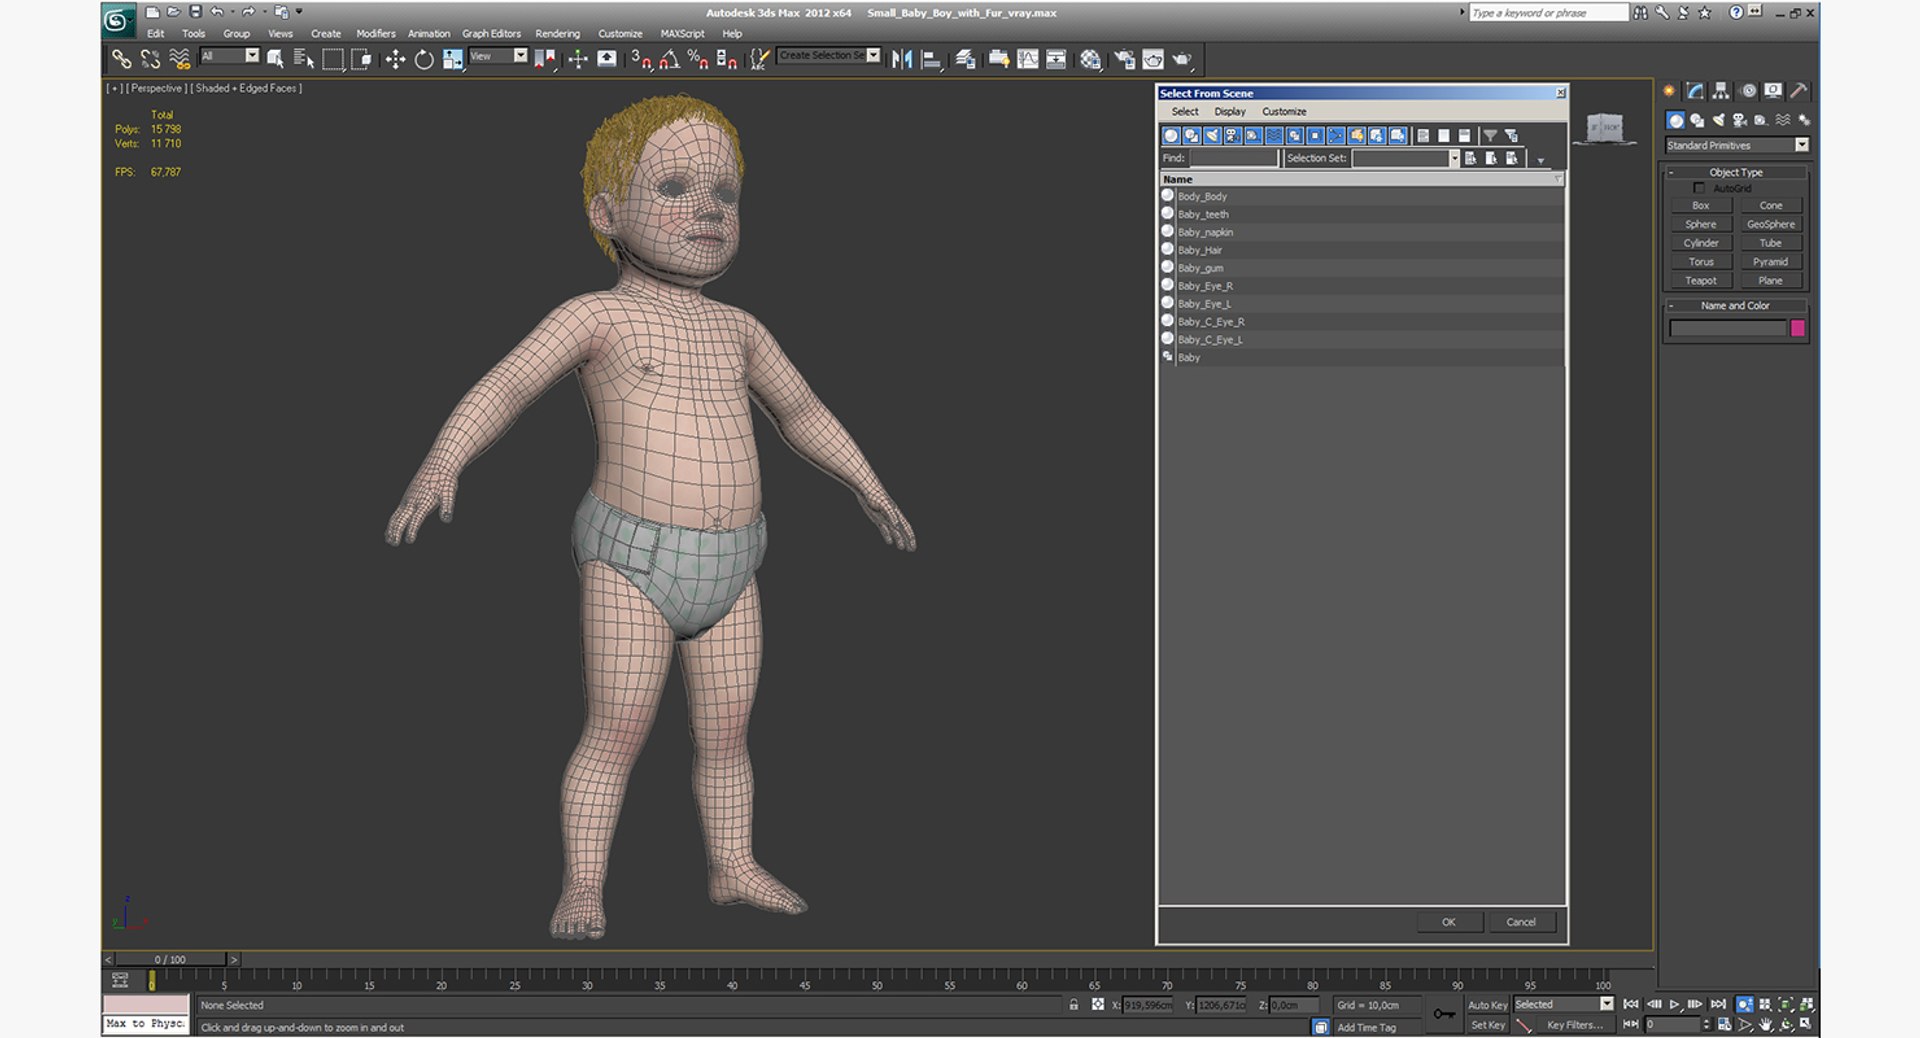Activate Select and Rotate tool
This screenshot has width=1920, height=1038.
tap(424, 59)
